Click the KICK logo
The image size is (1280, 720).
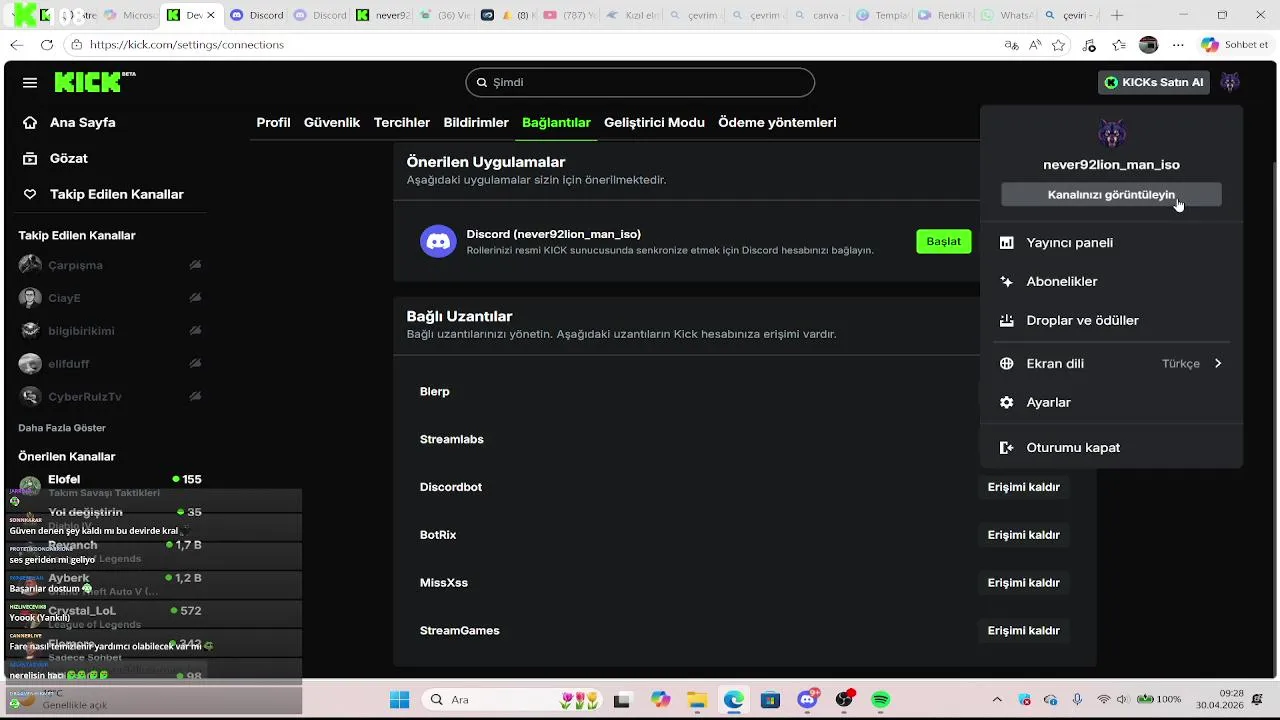click(94, 82)
